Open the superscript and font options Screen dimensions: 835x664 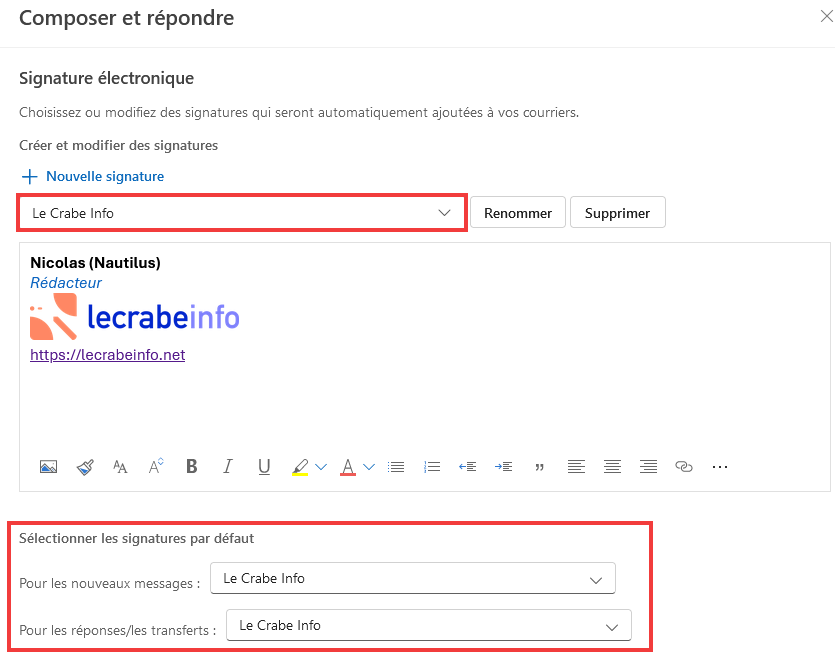pos(156,466)
